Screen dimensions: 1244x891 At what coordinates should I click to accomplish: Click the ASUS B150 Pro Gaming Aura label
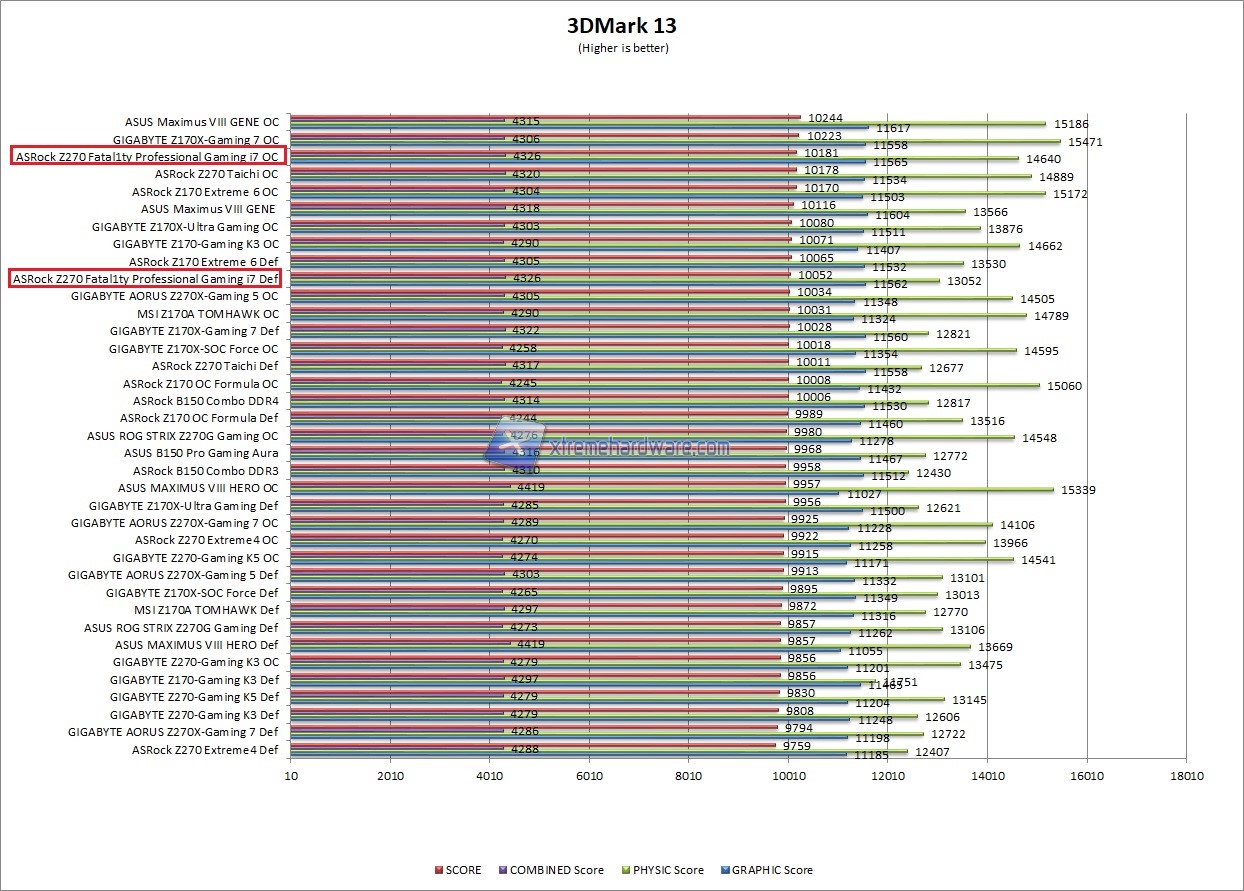pos(201,453)
